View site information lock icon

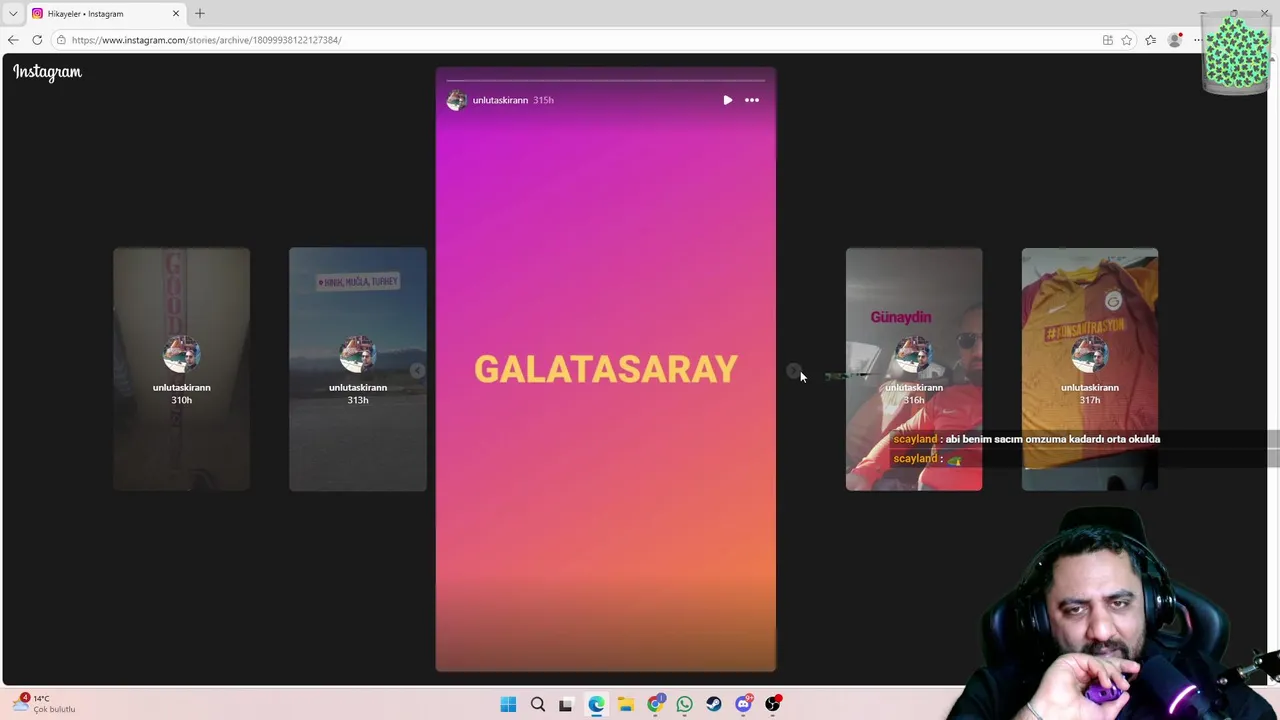61,40
